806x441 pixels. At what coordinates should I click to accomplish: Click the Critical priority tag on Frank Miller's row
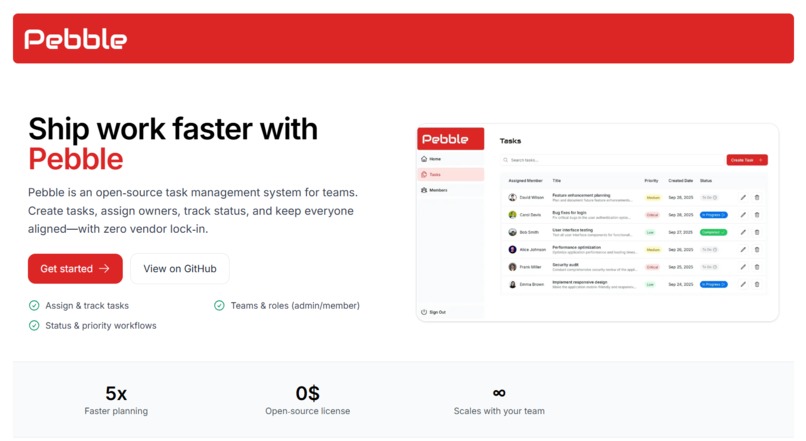click(652, 267)
